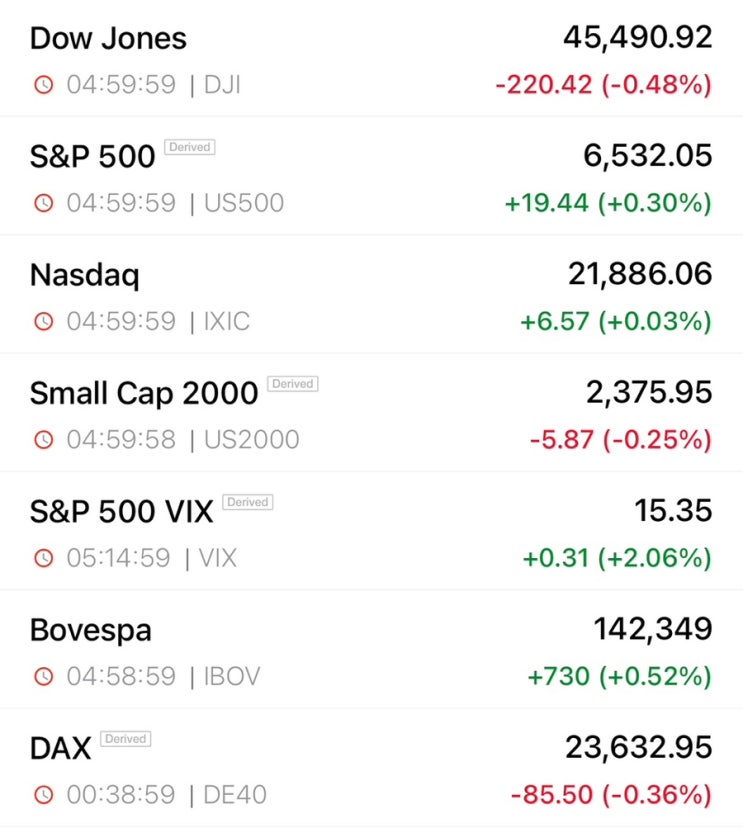Tap the clock icon on the S&P 500 VIX row

pos(44,558)
